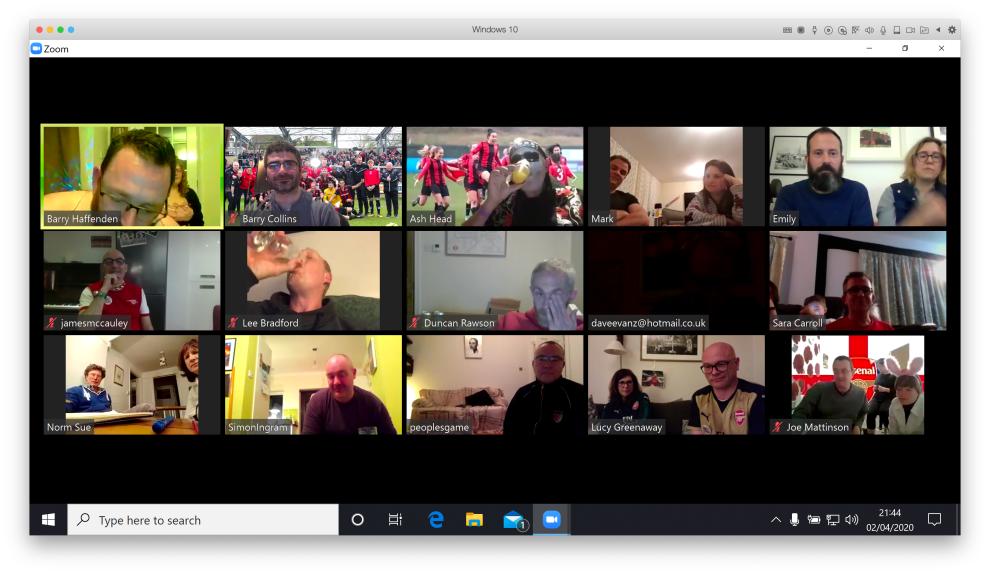Click the 'daveevanz@hotmail.co.uk' name label
This screenshot has height=574, width=990.
pos(648,323)
